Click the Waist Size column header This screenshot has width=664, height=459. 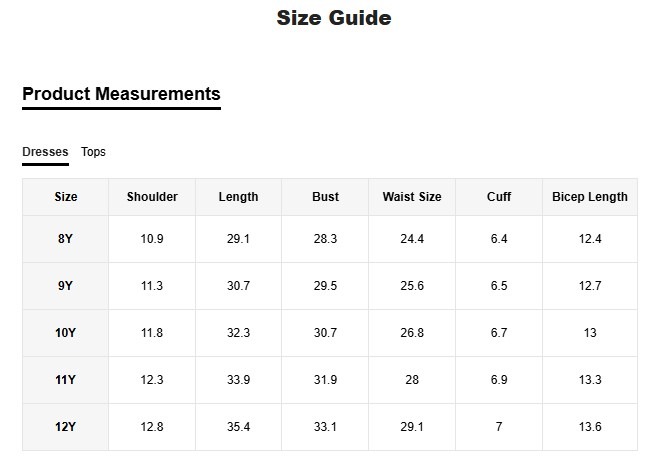coord(412,197)
